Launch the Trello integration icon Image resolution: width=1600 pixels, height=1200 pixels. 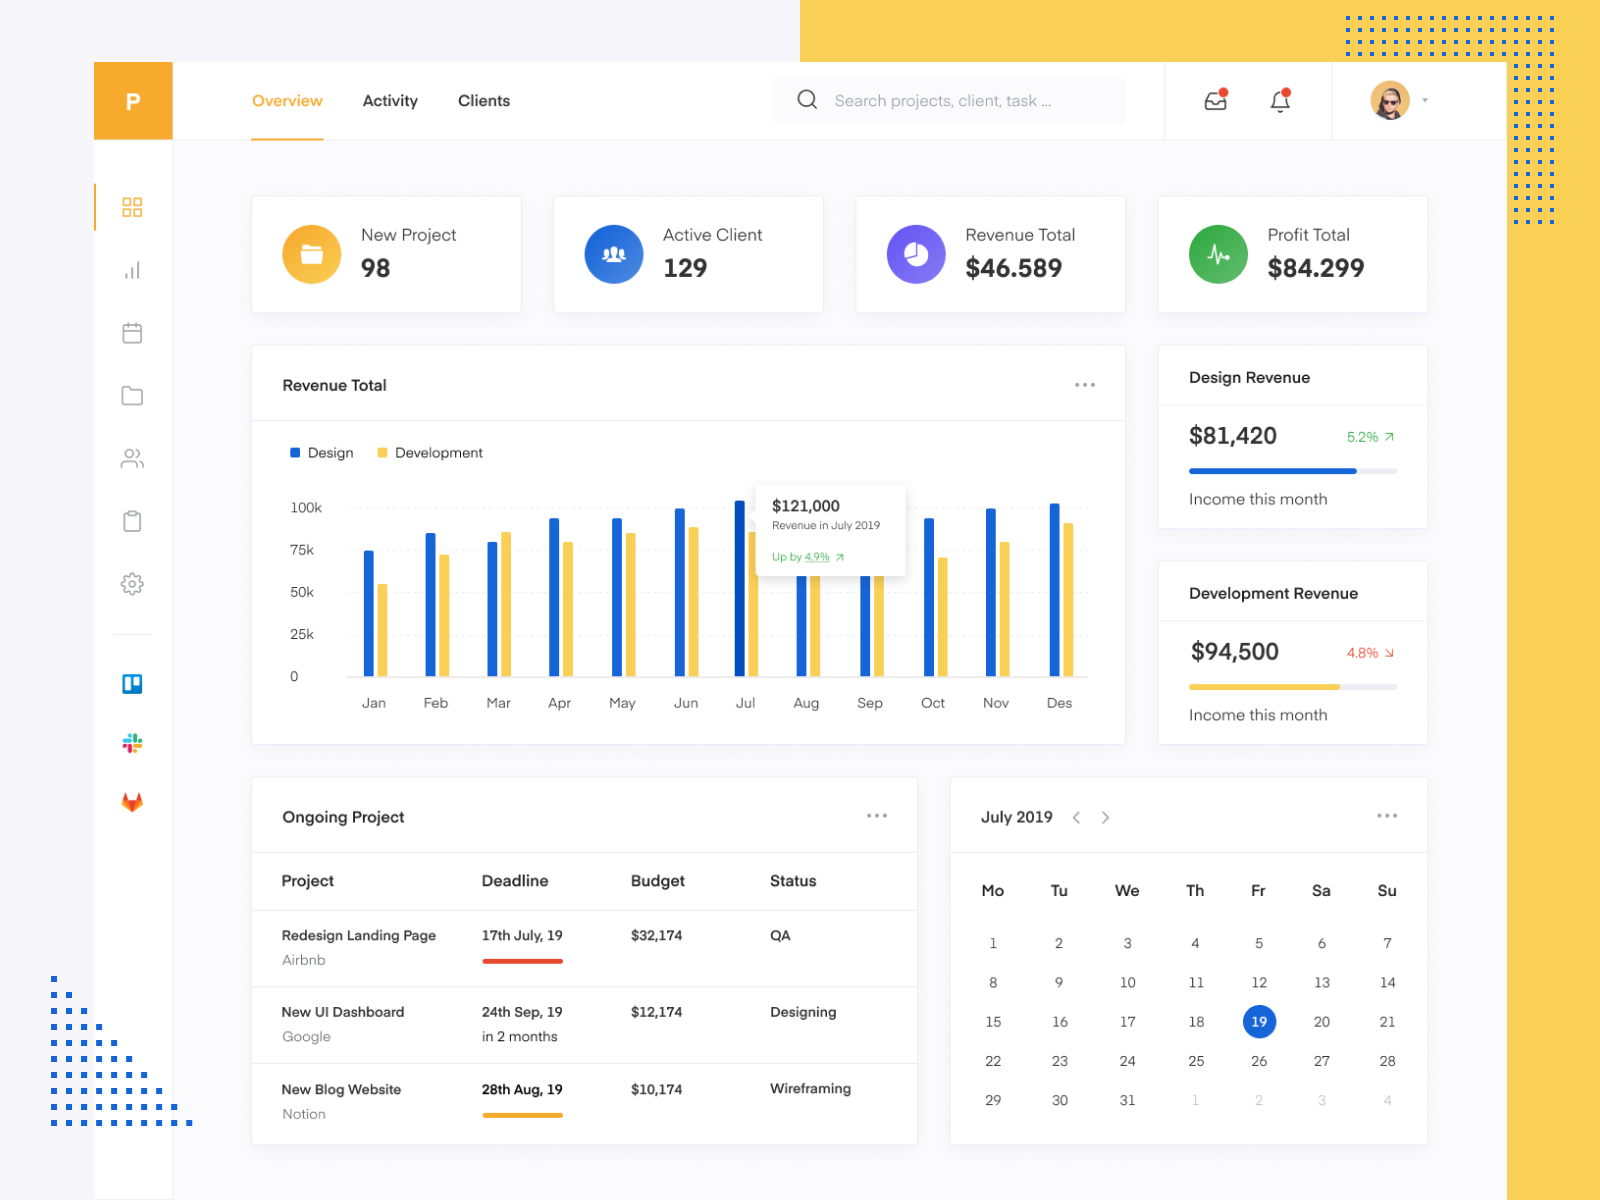click(132, 684)
